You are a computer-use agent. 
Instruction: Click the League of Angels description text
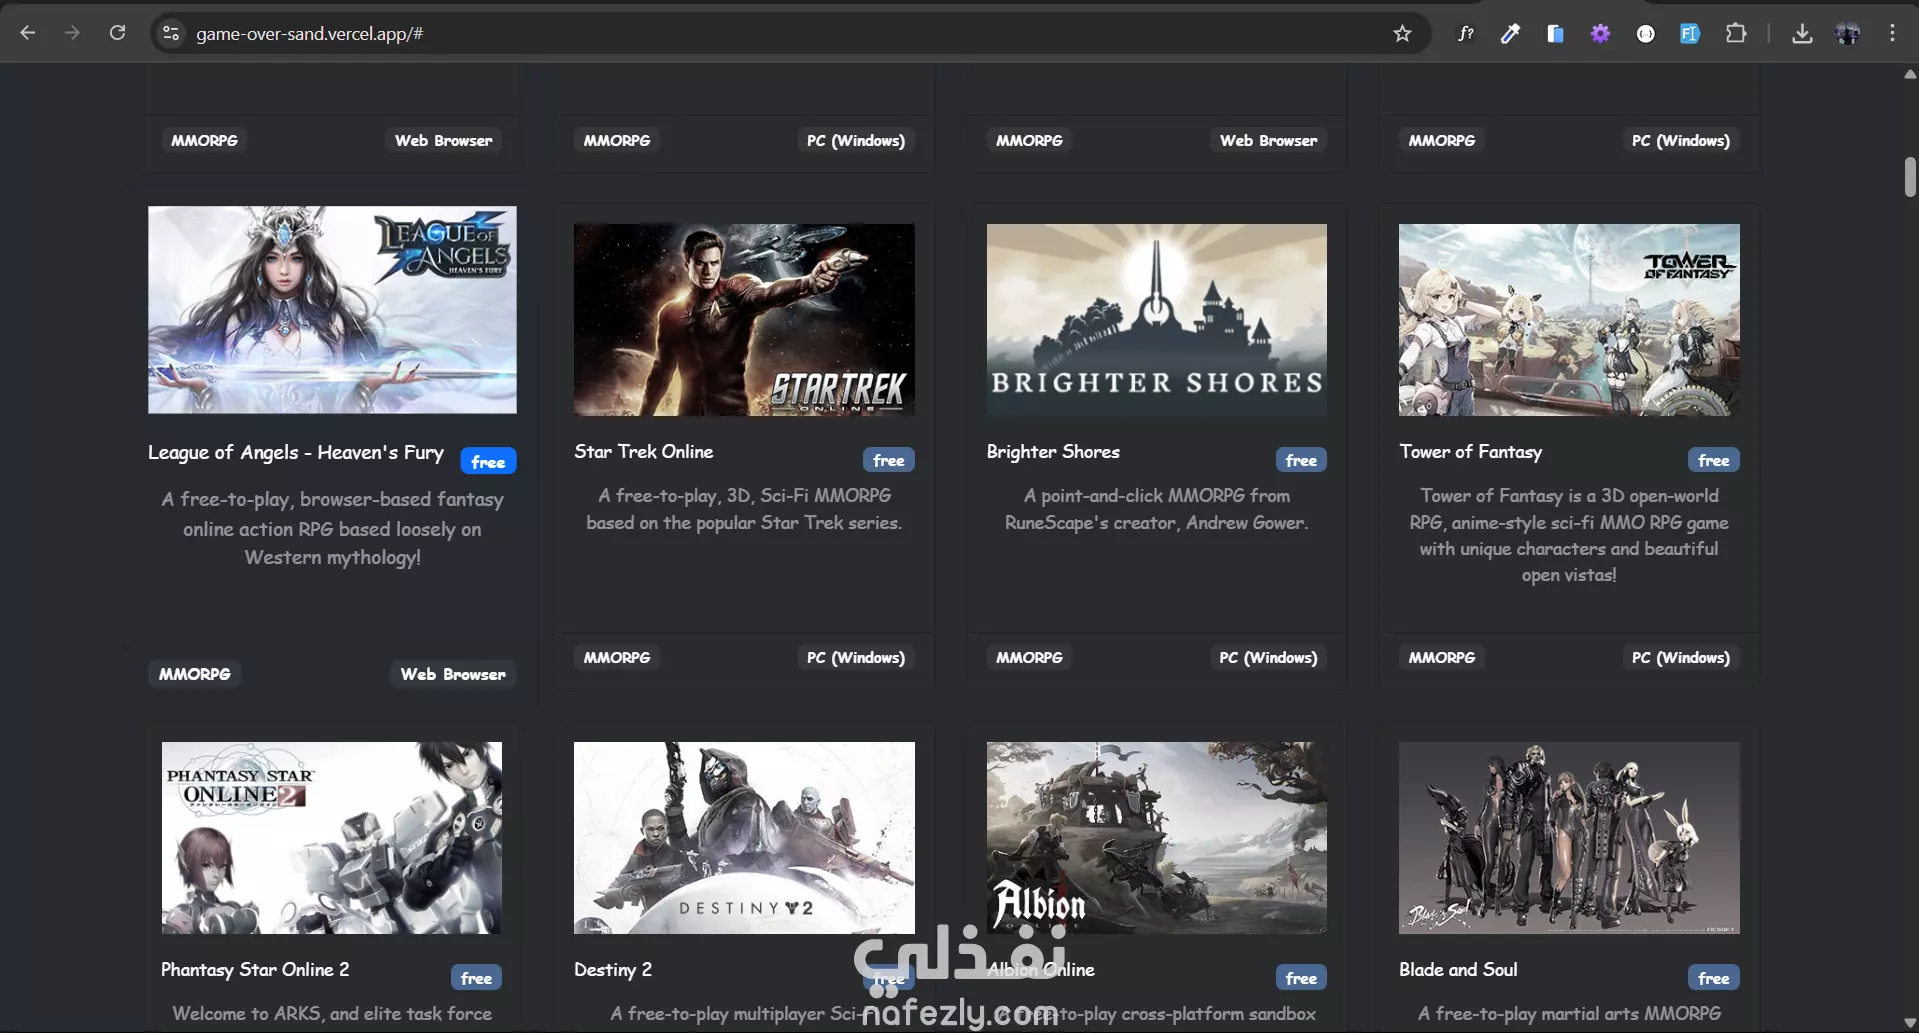tap(332, 528)
